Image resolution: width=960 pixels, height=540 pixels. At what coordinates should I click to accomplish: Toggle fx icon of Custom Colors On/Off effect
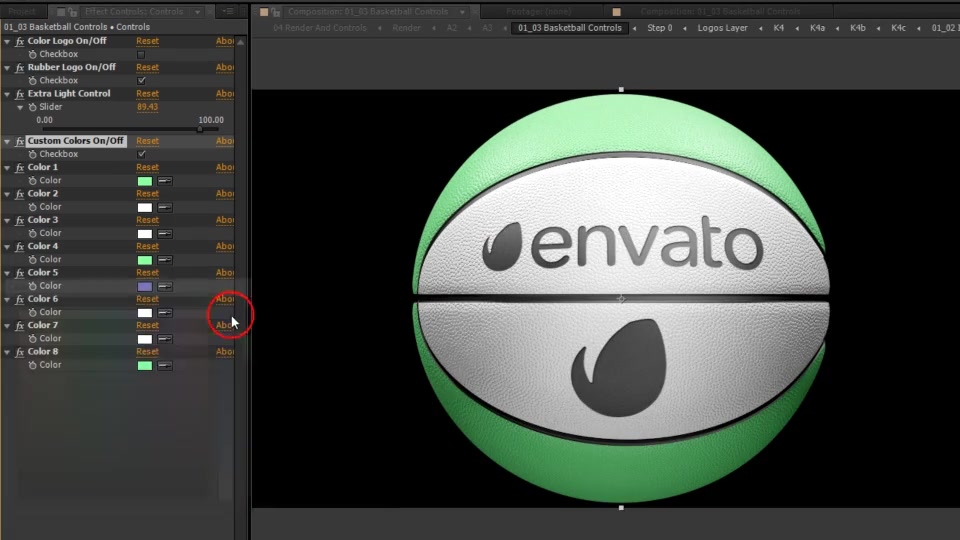click(20, 141)
